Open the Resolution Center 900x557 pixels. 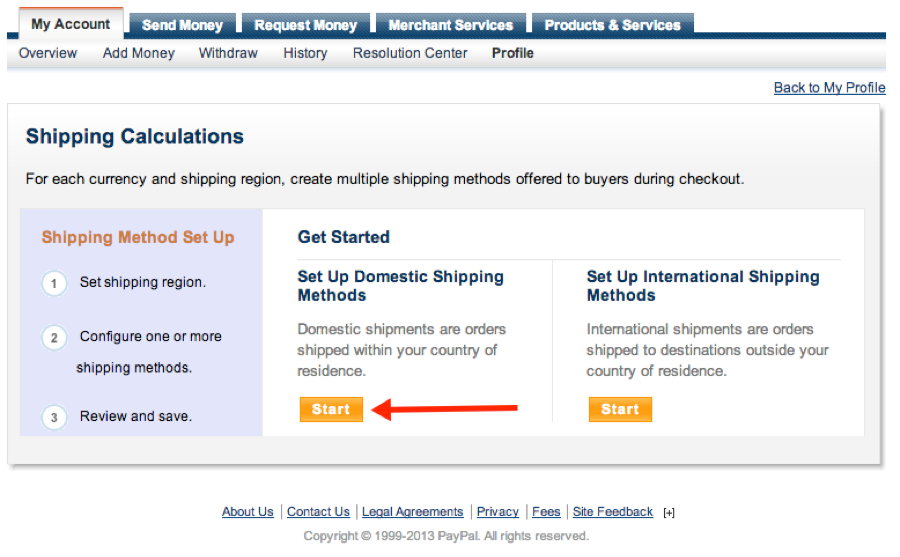click(x=410, y=53)
